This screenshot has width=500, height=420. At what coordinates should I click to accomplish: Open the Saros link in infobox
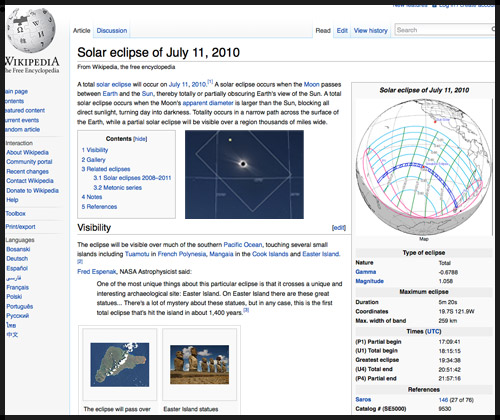363,399
